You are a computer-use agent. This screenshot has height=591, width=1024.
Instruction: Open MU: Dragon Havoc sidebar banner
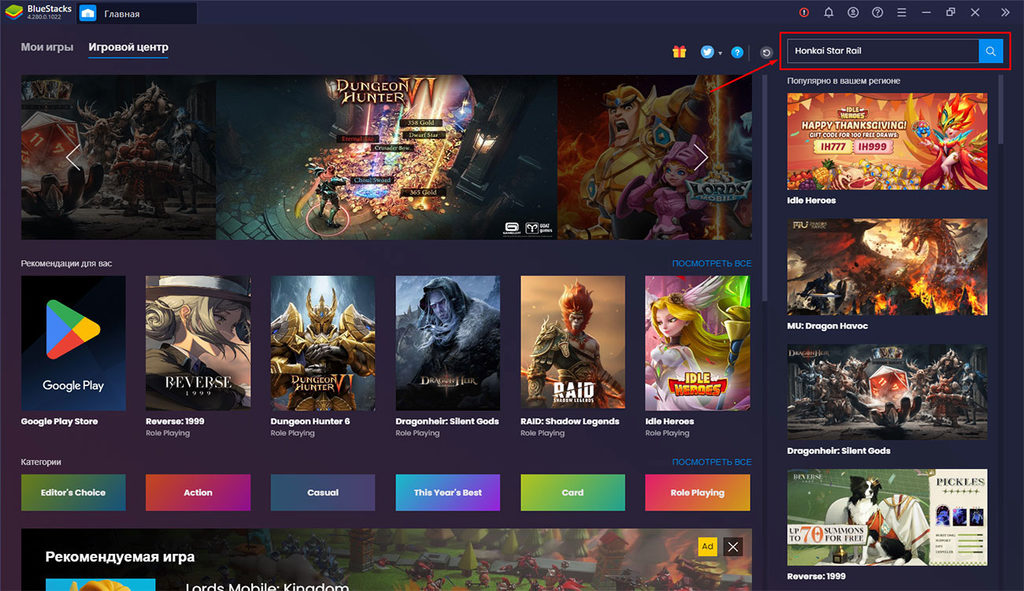click(887, 266)
